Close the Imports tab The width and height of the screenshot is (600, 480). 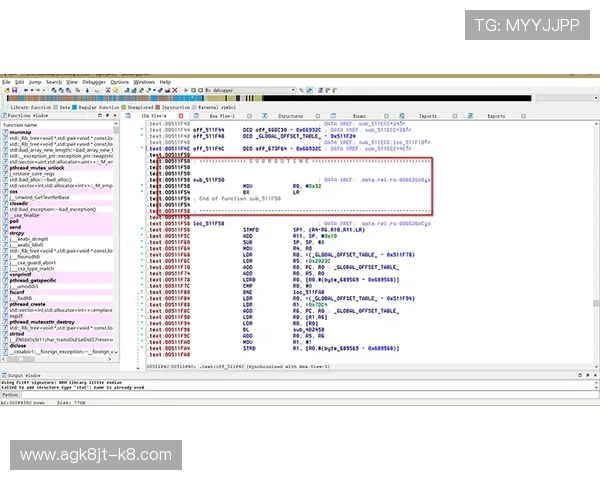[x=455, y=116]
